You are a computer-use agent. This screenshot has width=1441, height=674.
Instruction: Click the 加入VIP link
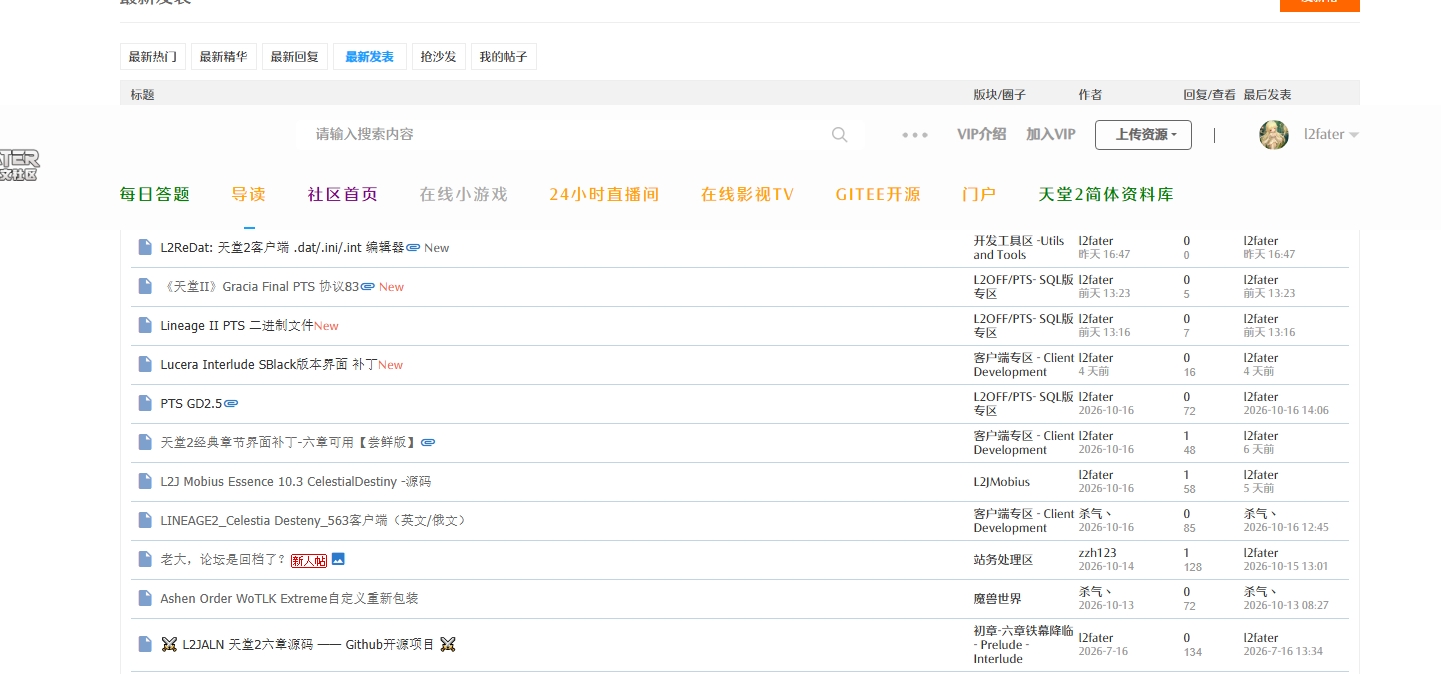coord(1050,134)
